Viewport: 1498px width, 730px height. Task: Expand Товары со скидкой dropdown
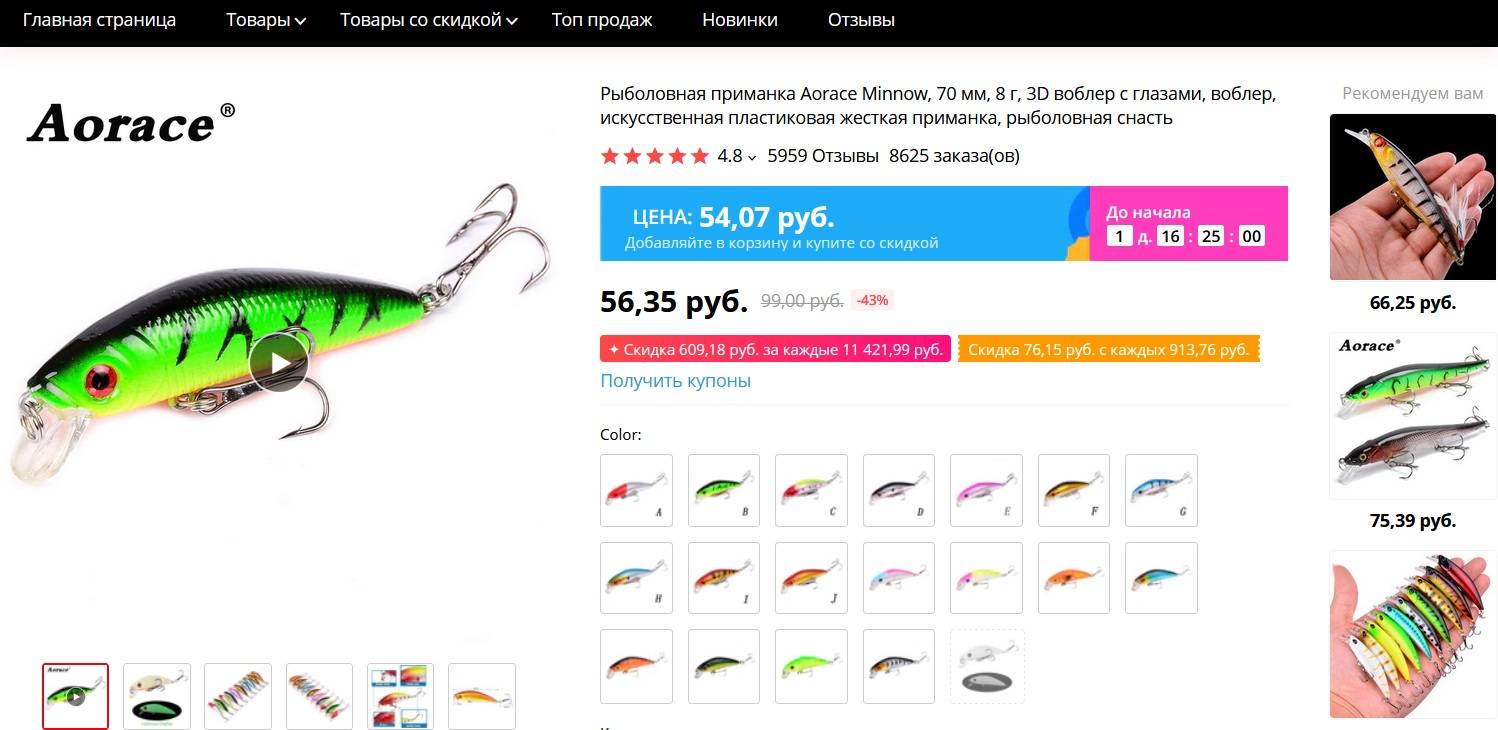(x=429, y=20)
